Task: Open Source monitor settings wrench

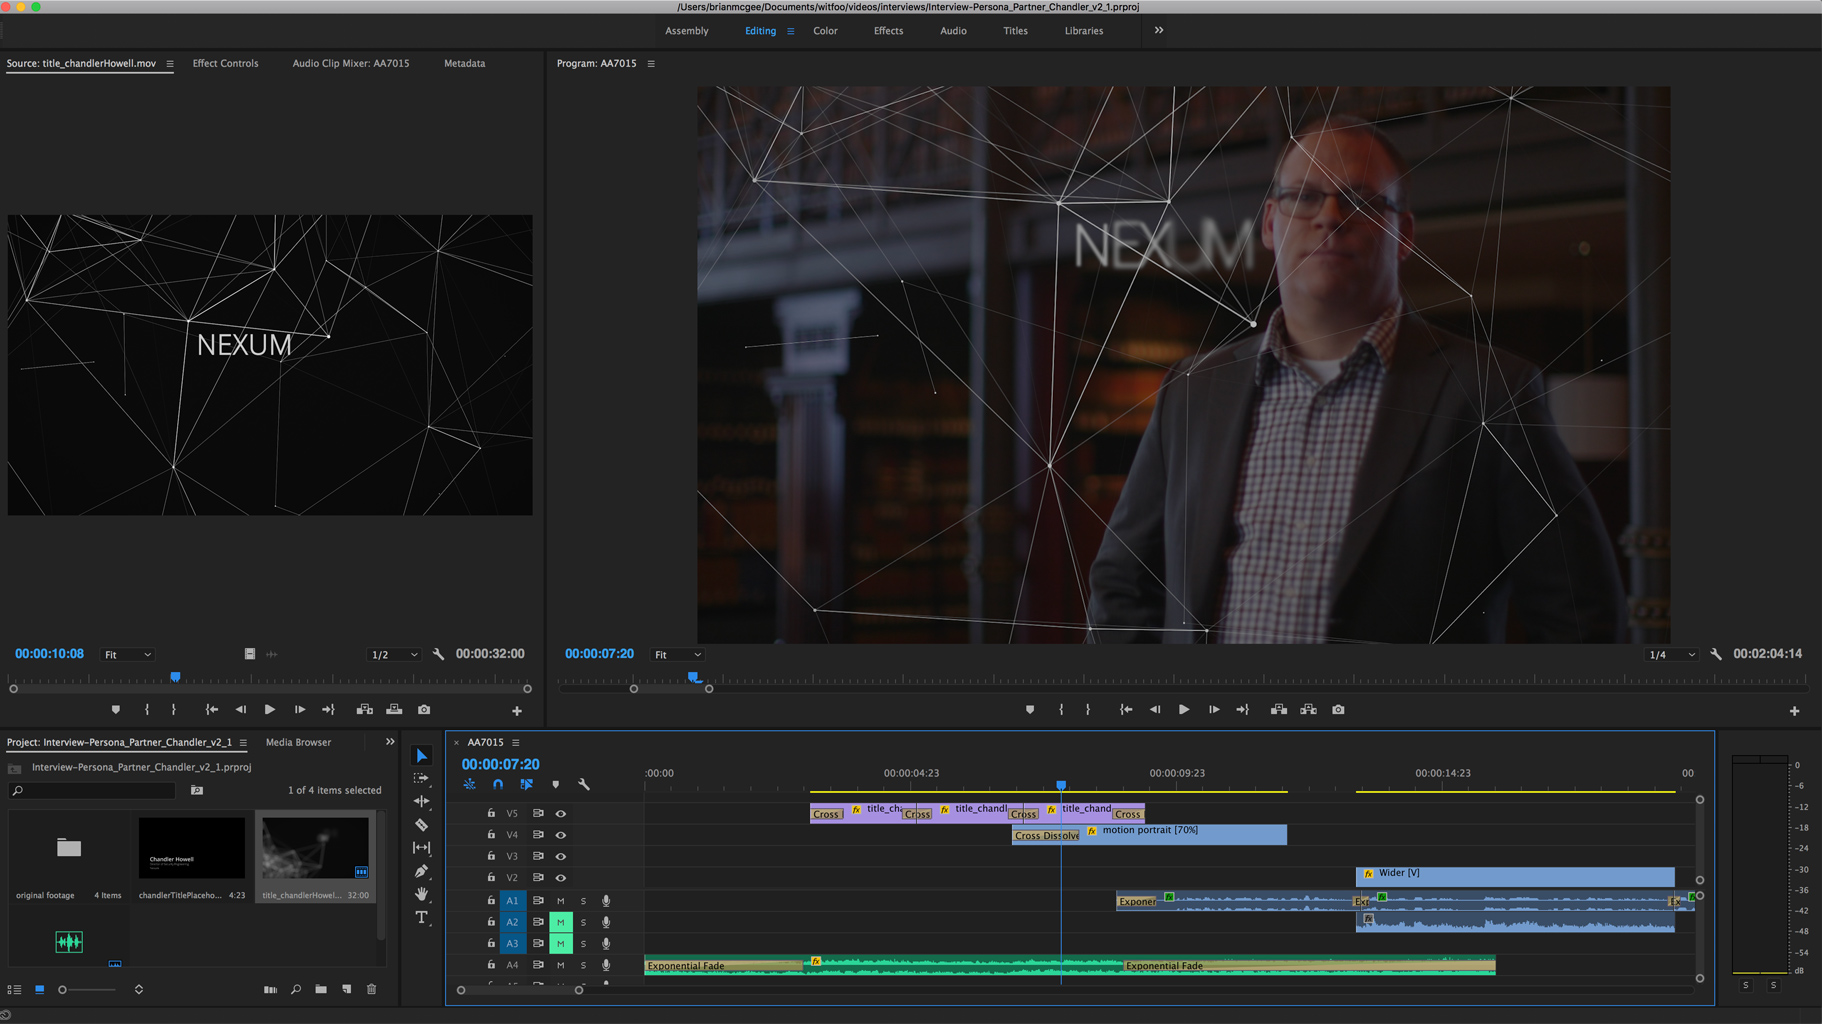Action: coord(438,654)
